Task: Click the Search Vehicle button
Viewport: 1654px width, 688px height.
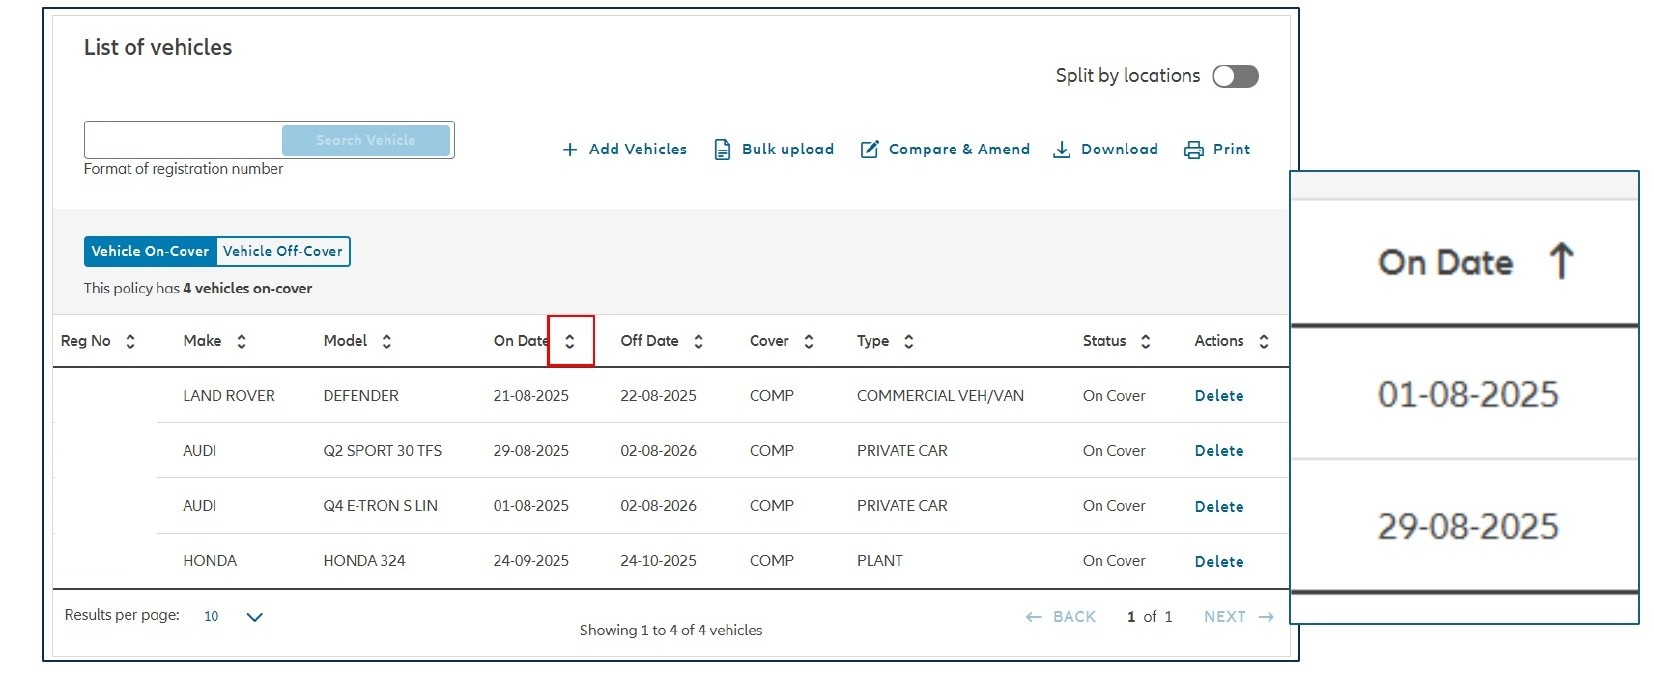Action: tap(366, 141)
